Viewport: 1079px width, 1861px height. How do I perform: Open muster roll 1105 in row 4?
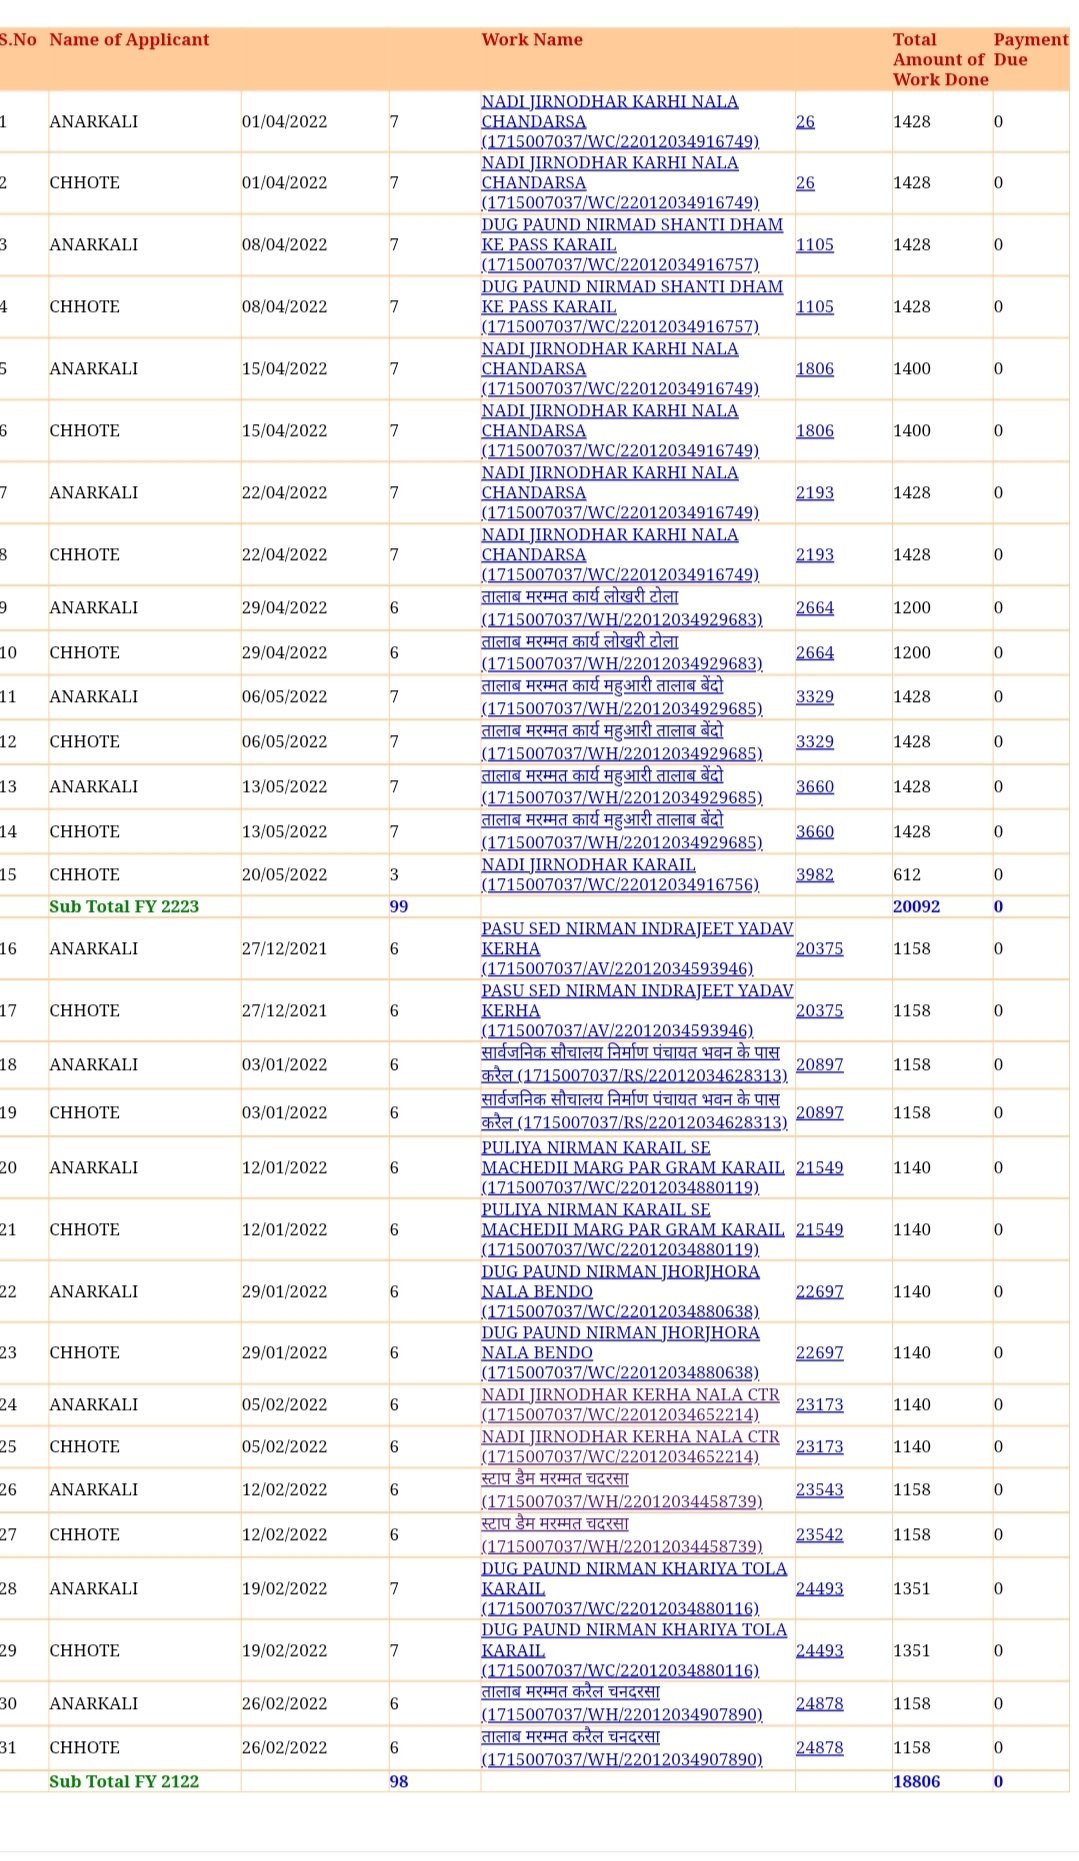click(x=814, y=307)
